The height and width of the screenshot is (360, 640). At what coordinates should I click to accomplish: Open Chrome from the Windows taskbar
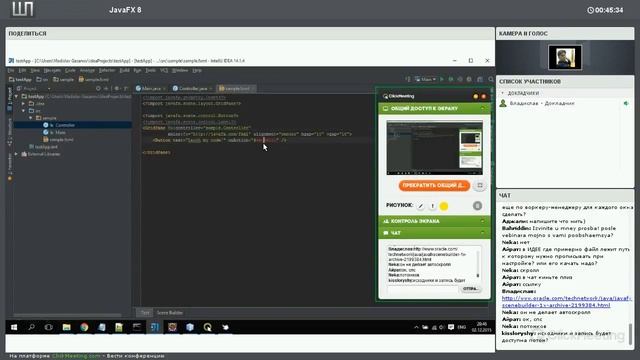84,327
